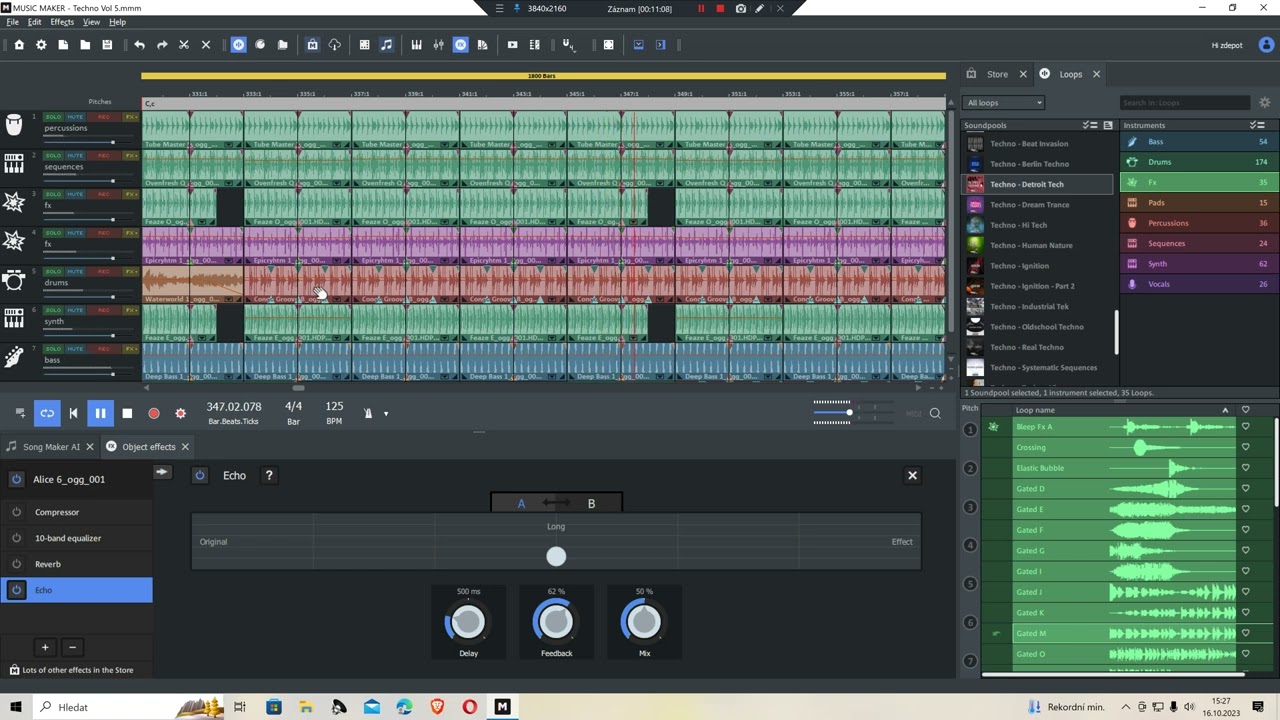Viewport: 1280px width, 720px height.
Task: Solo the percussions track
Action: [52, 117]
